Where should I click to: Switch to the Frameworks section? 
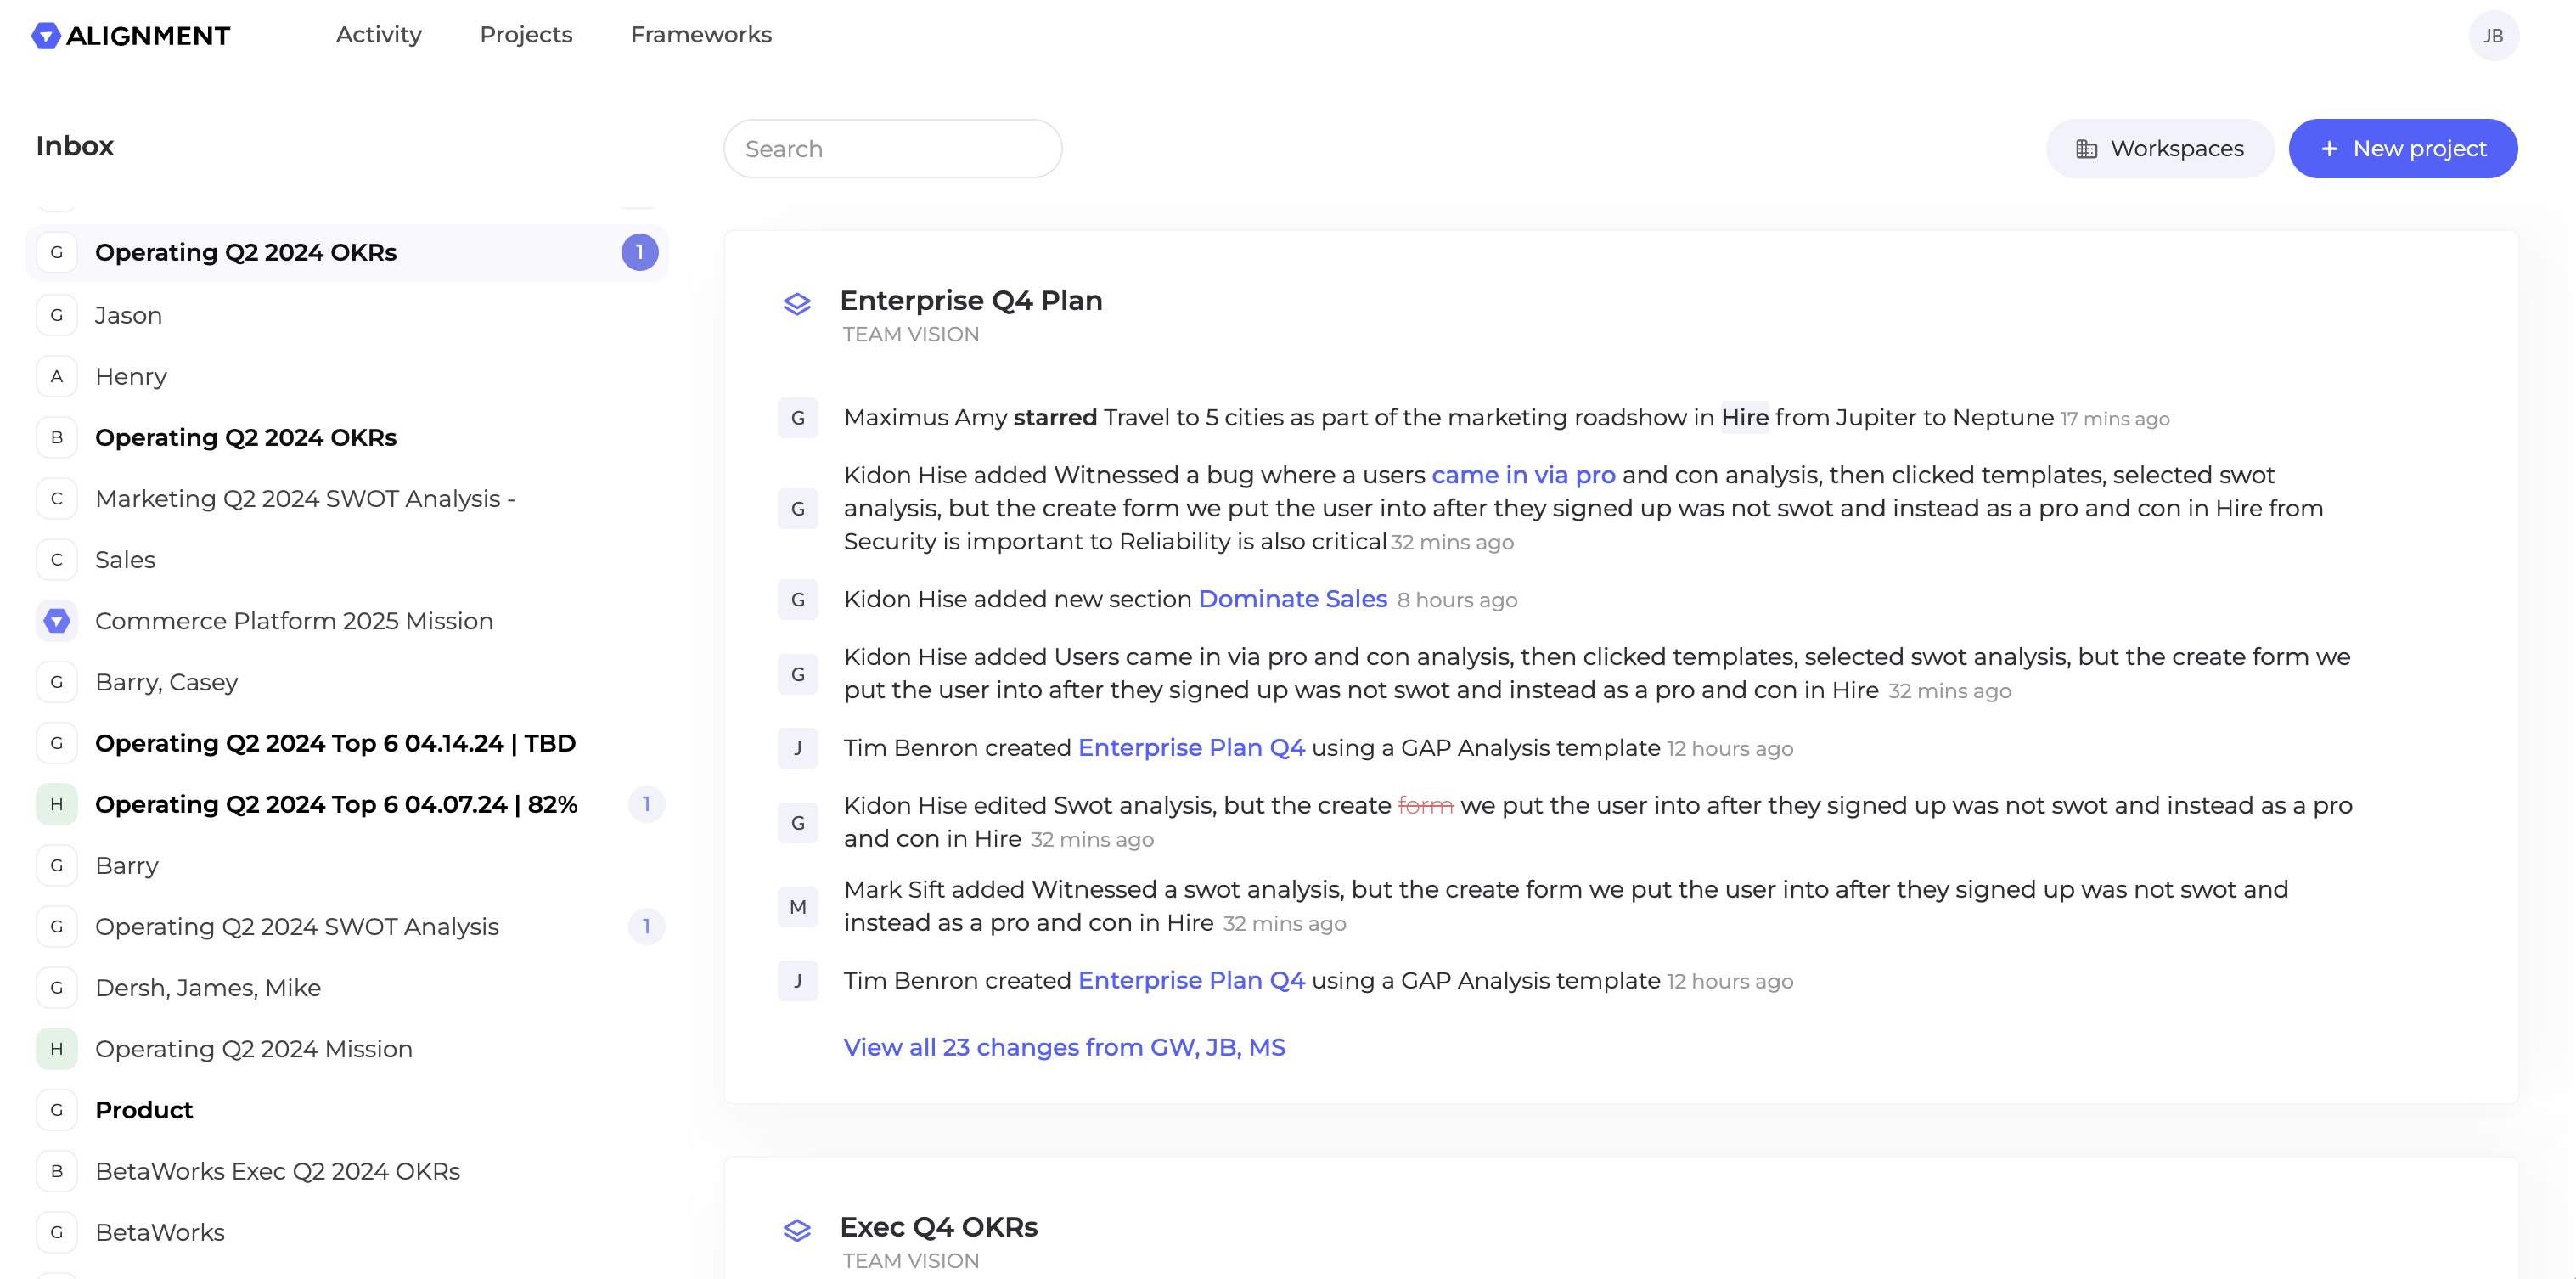pyautogui.click(x=700, y=35)
